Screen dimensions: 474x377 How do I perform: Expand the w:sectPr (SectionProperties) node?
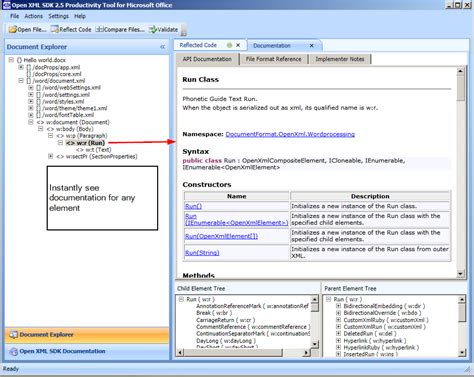[51, 156]
